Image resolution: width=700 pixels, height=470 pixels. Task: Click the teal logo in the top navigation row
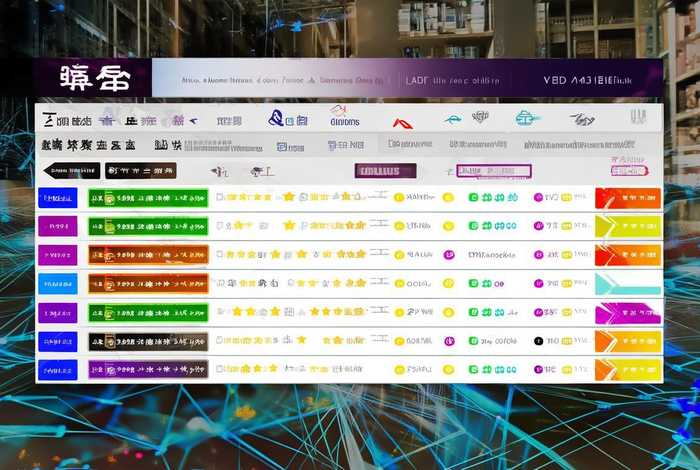click(527, 118)
